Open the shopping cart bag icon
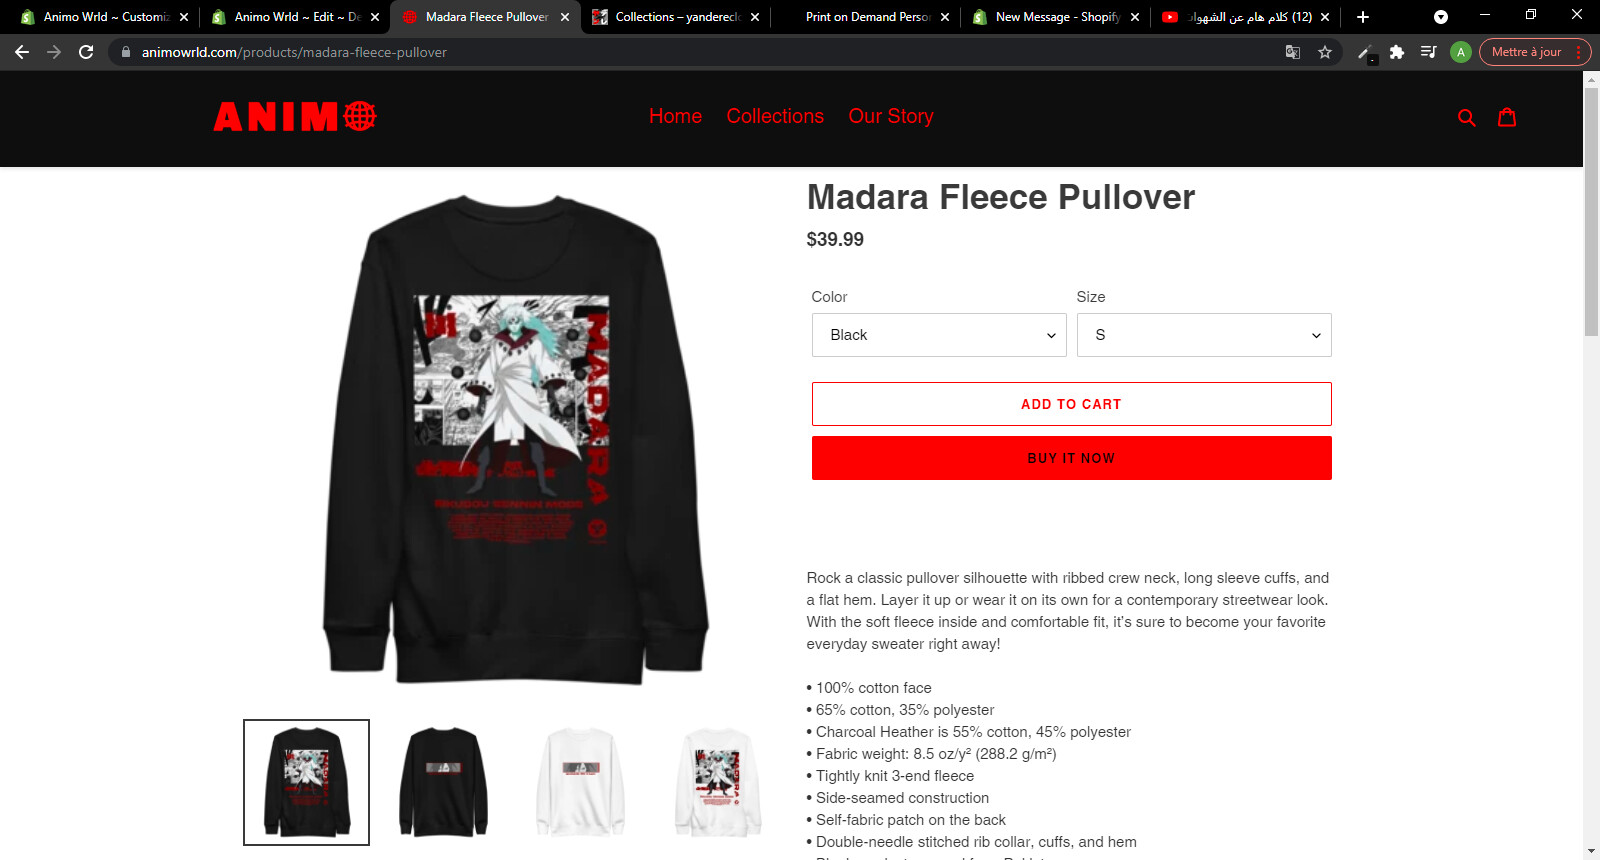1600x860 pixels. (x=1507, y=117)
